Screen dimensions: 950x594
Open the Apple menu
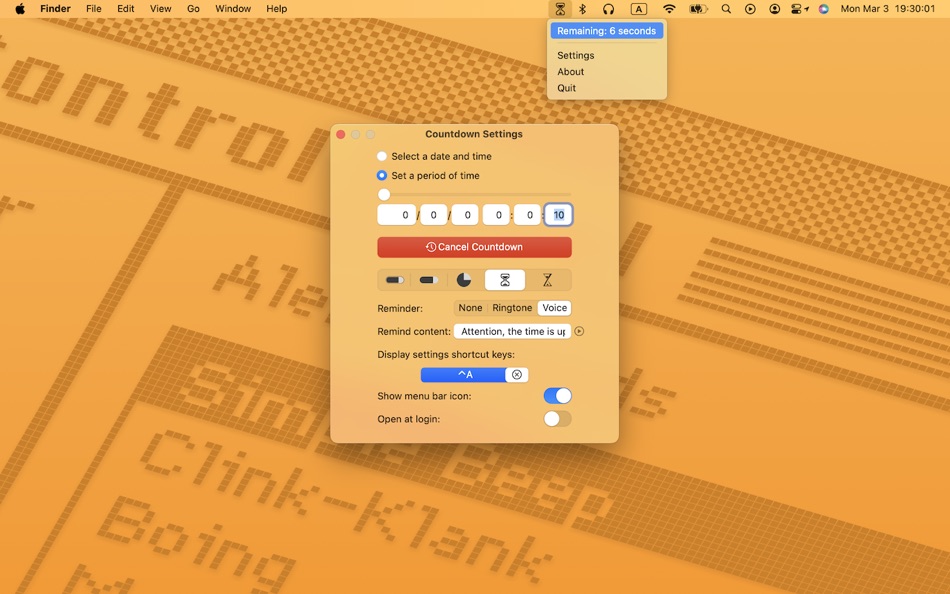point(20,8)
